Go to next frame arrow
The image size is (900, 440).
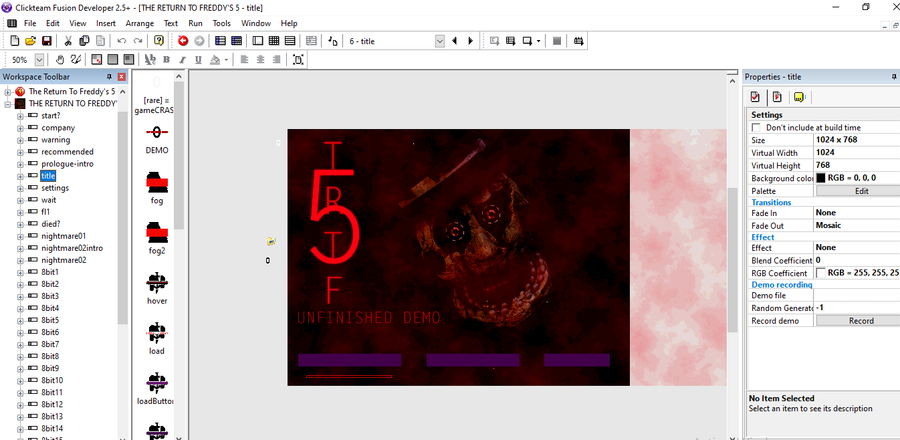[471, 41]
